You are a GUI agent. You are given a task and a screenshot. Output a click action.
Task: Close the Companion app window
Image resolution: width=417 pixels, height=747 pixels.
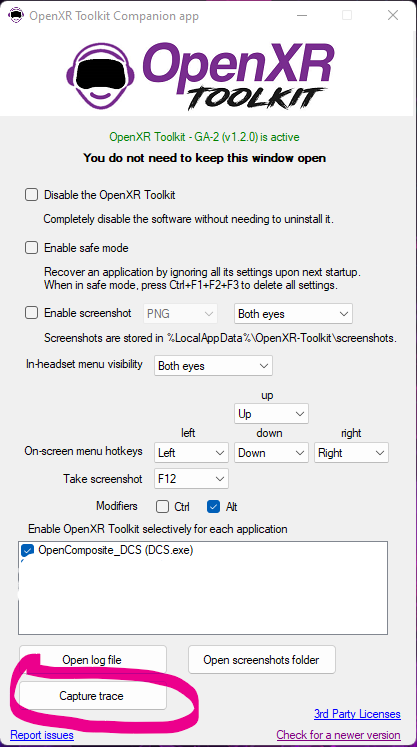(393, 15)
